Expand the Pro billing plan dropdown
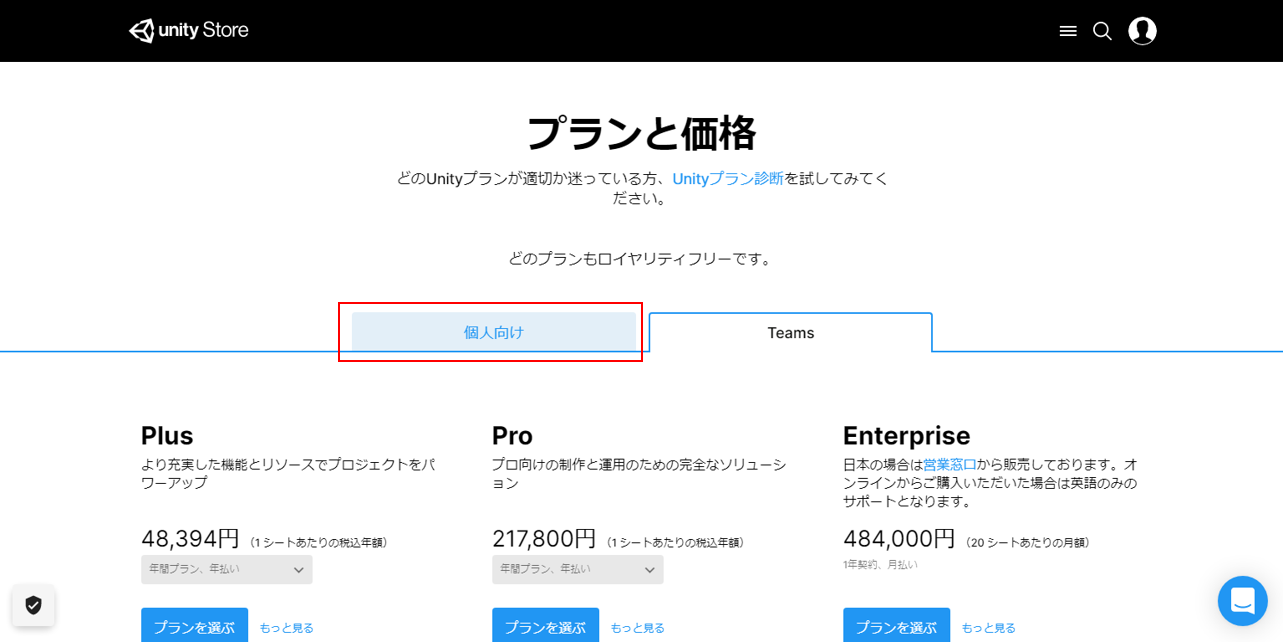 (578, 569)
